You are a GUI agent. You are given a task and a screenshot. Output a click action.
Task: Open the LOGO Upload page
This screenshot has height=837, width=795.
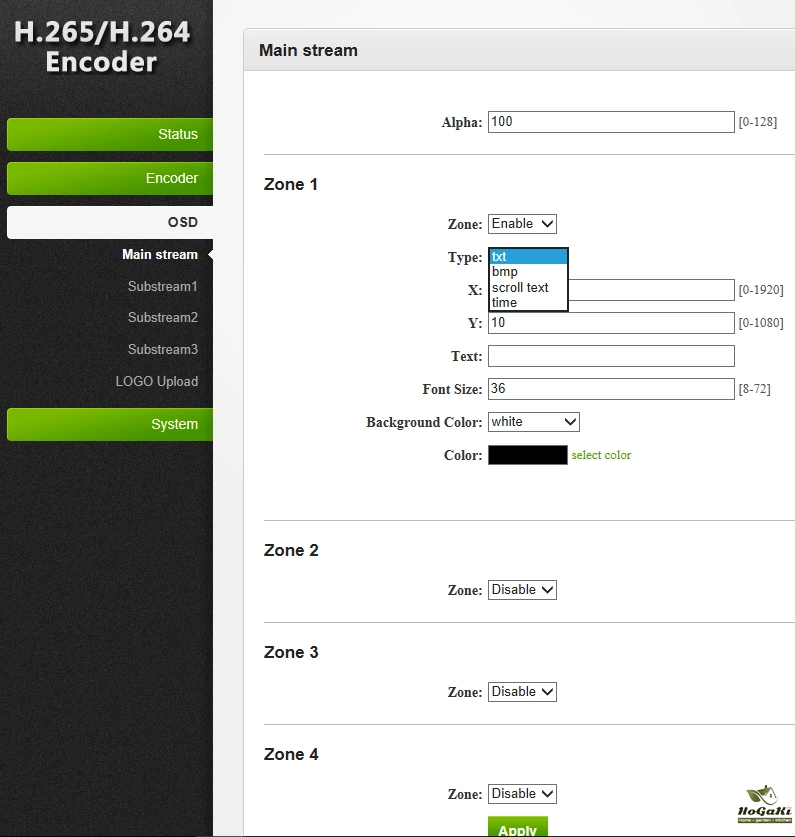[156, 381]
